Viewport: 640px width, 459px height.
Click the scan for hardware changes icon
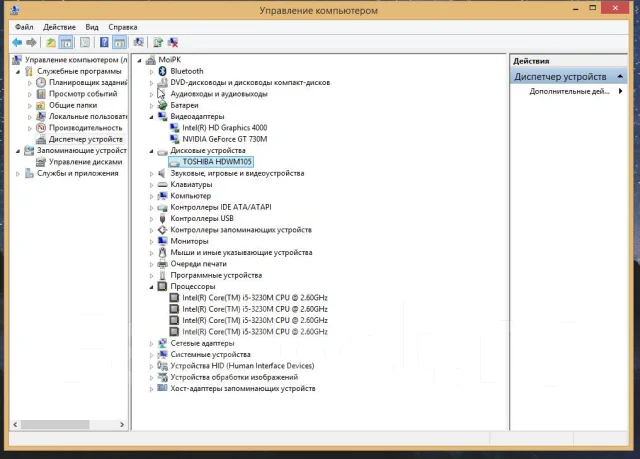pyautogui.click(x=138, y=42)
